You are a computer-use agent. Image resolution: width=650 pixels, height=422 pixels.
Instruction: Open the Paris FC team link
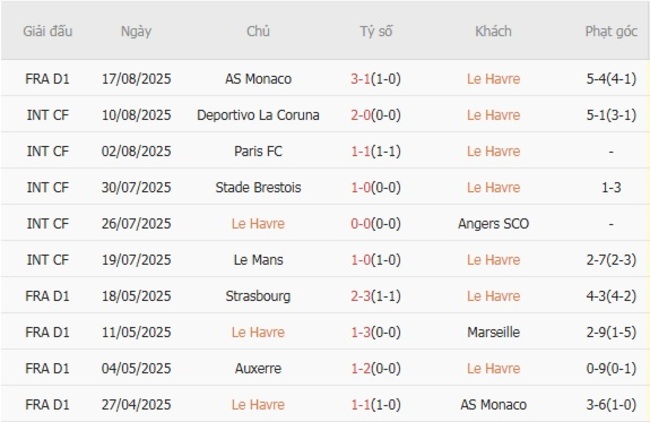pos(258,151)
